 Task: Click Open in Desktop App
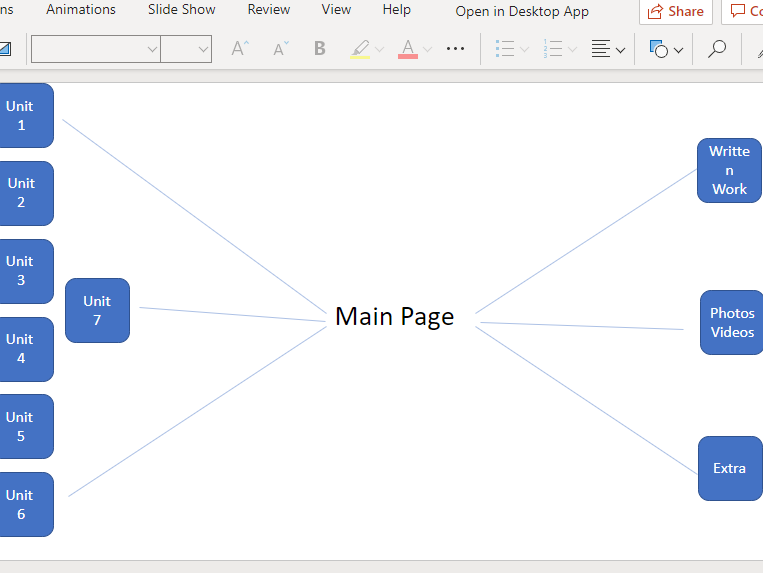(522, 12)
